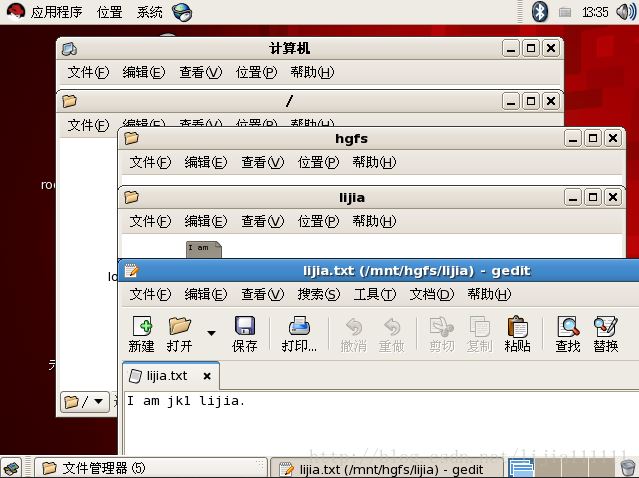Image resolution: width=639 pixels, height=478 pixels.
Task: Close the lijia.txt tab
Action: pyautogui.click(x=207, y=376)
